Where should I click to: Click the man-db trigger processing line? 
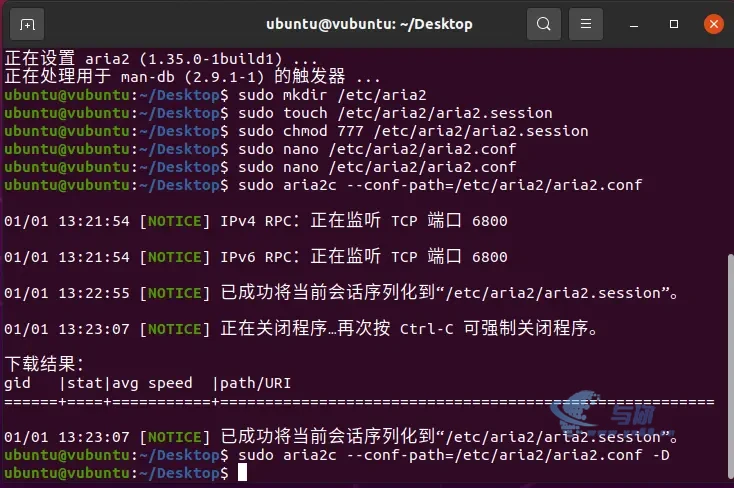(x=192, y=76)
